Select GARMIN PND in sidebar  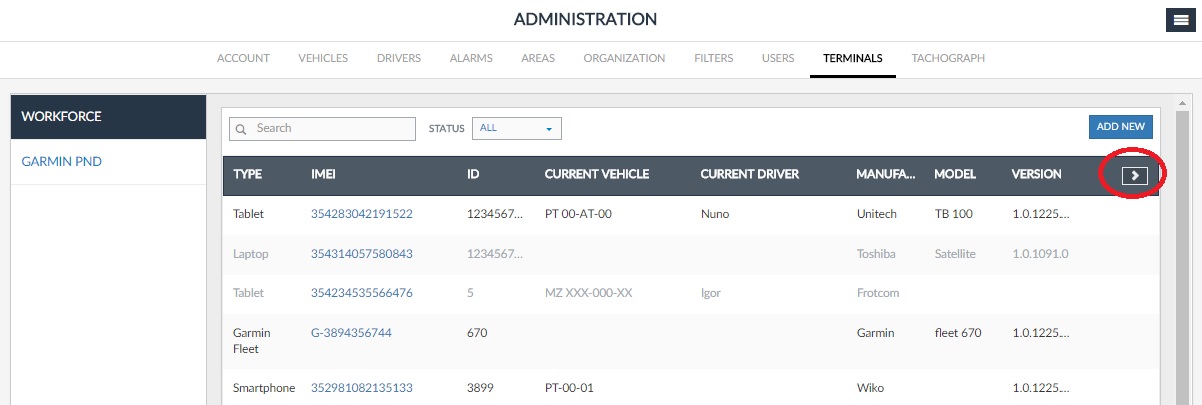(62, 162)
